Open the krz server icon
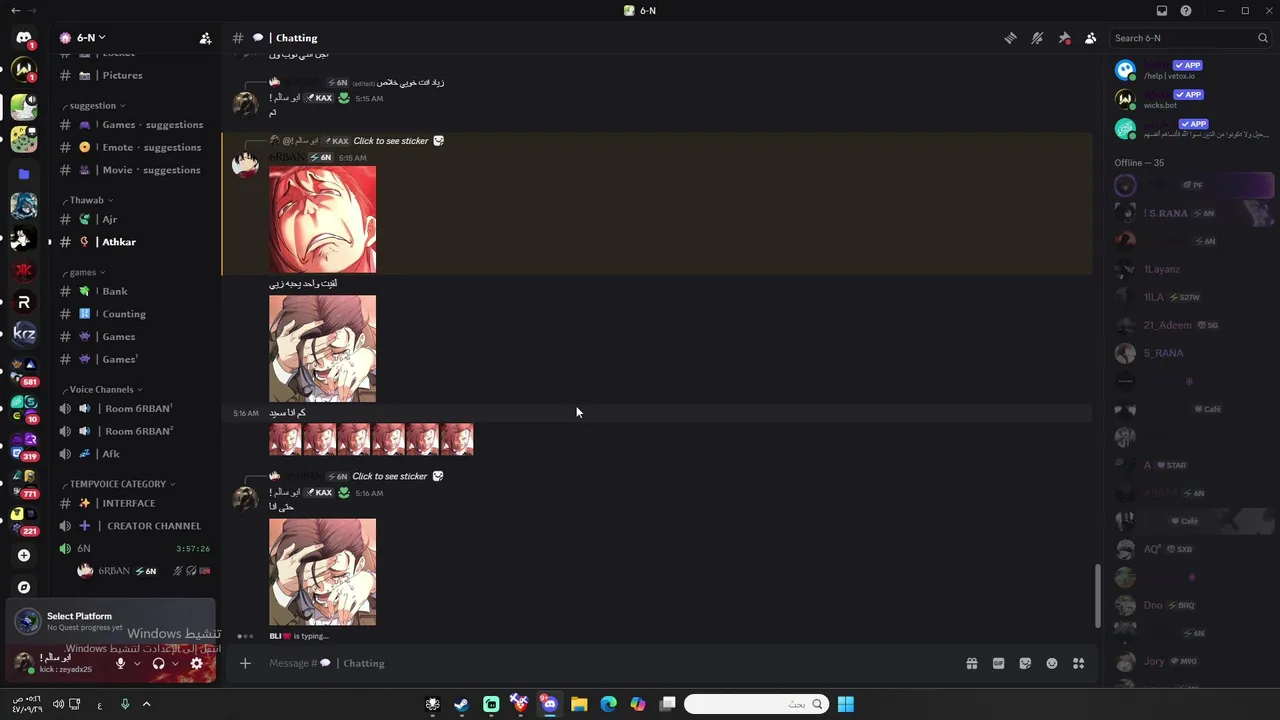Image resolution: width=1280 pixels, height=720 pixels. (24, 334)
